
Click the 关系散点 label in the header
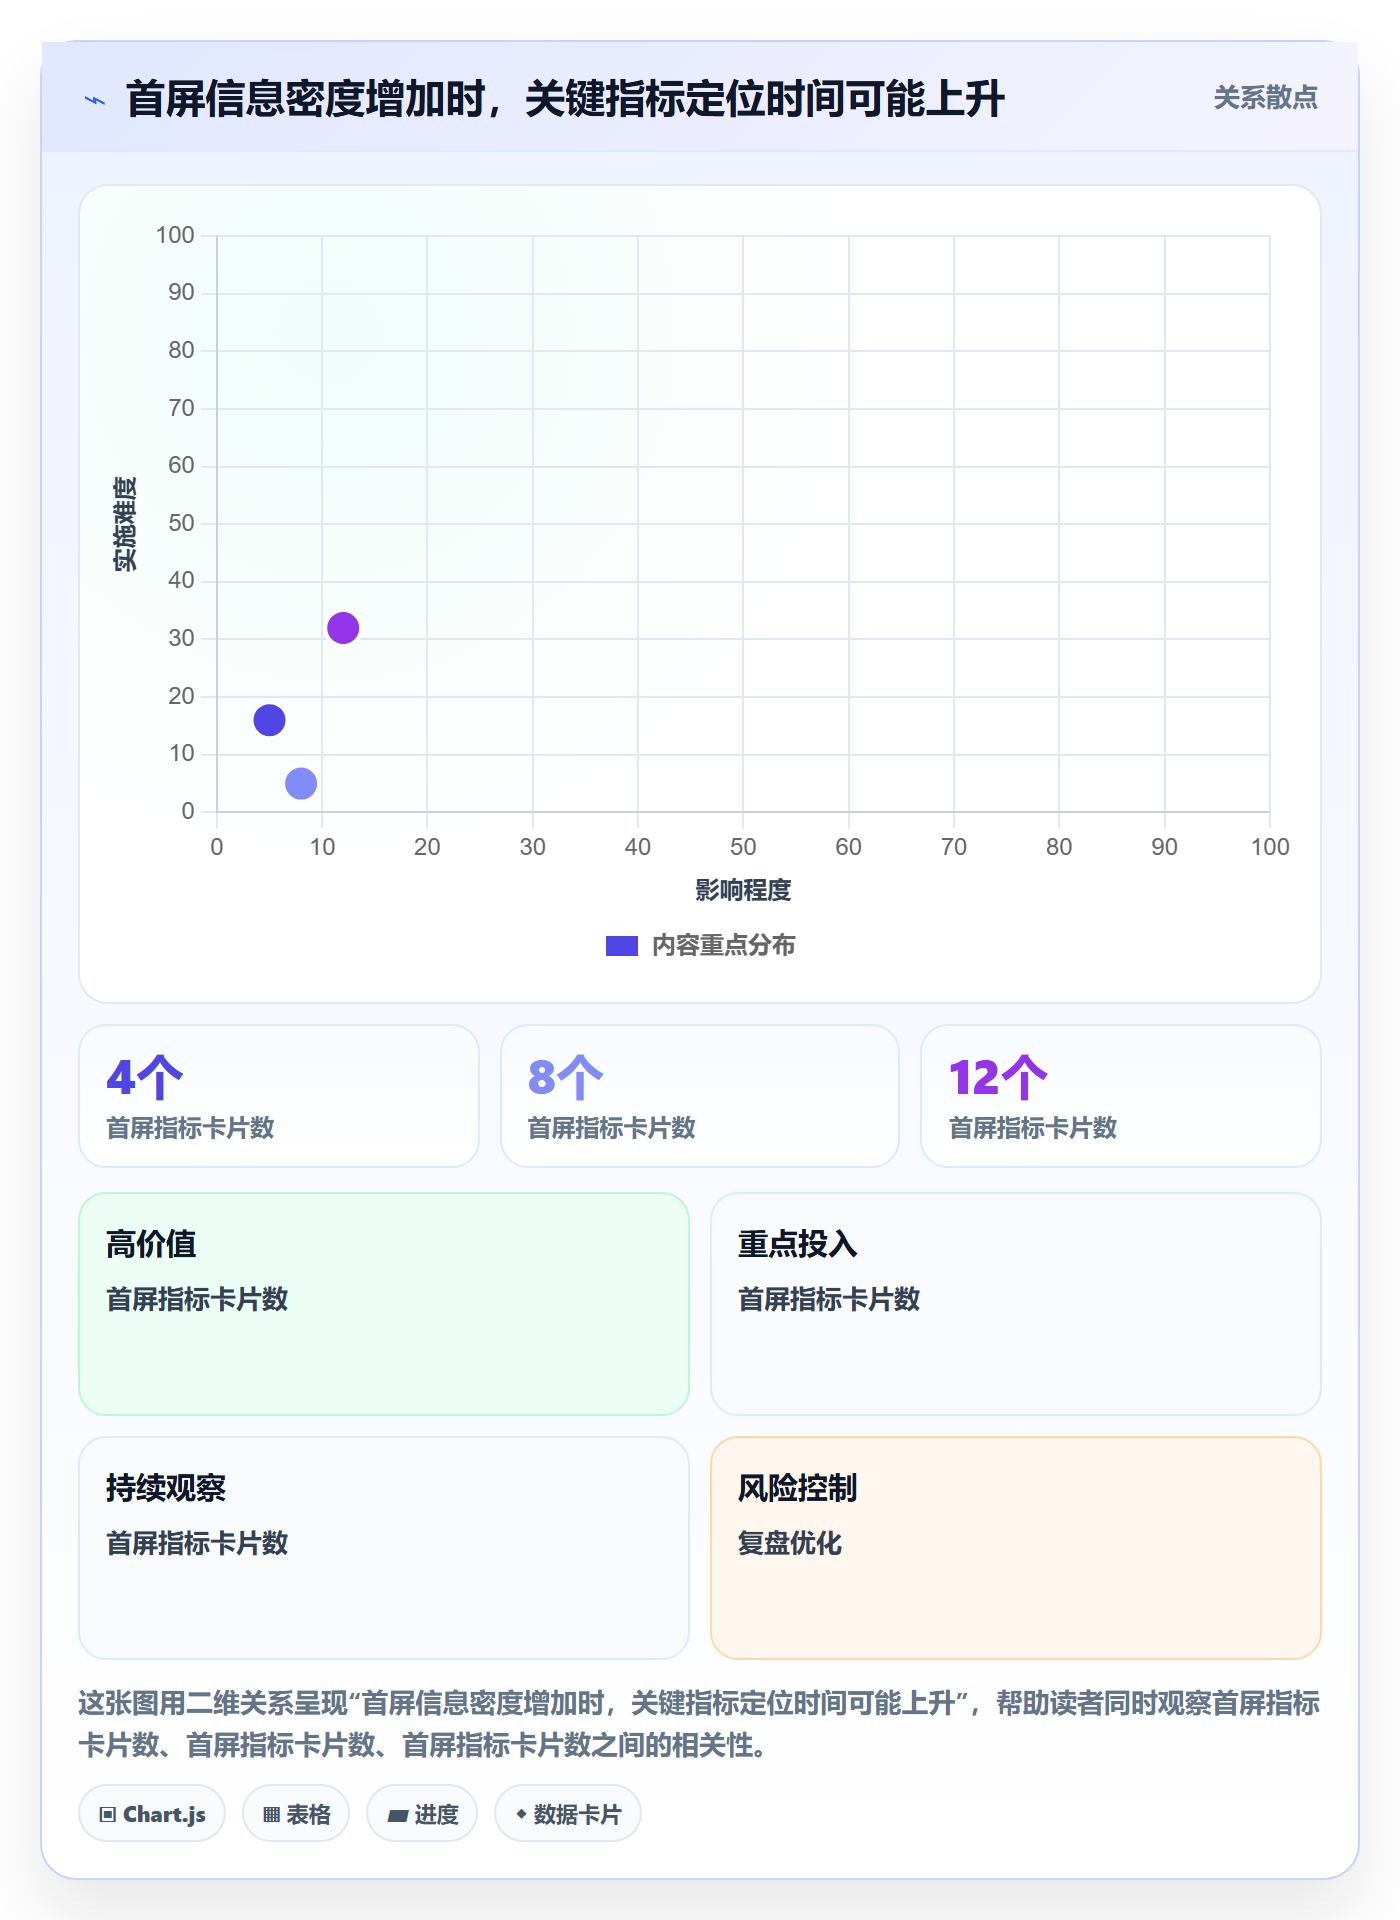point(1265,98)
